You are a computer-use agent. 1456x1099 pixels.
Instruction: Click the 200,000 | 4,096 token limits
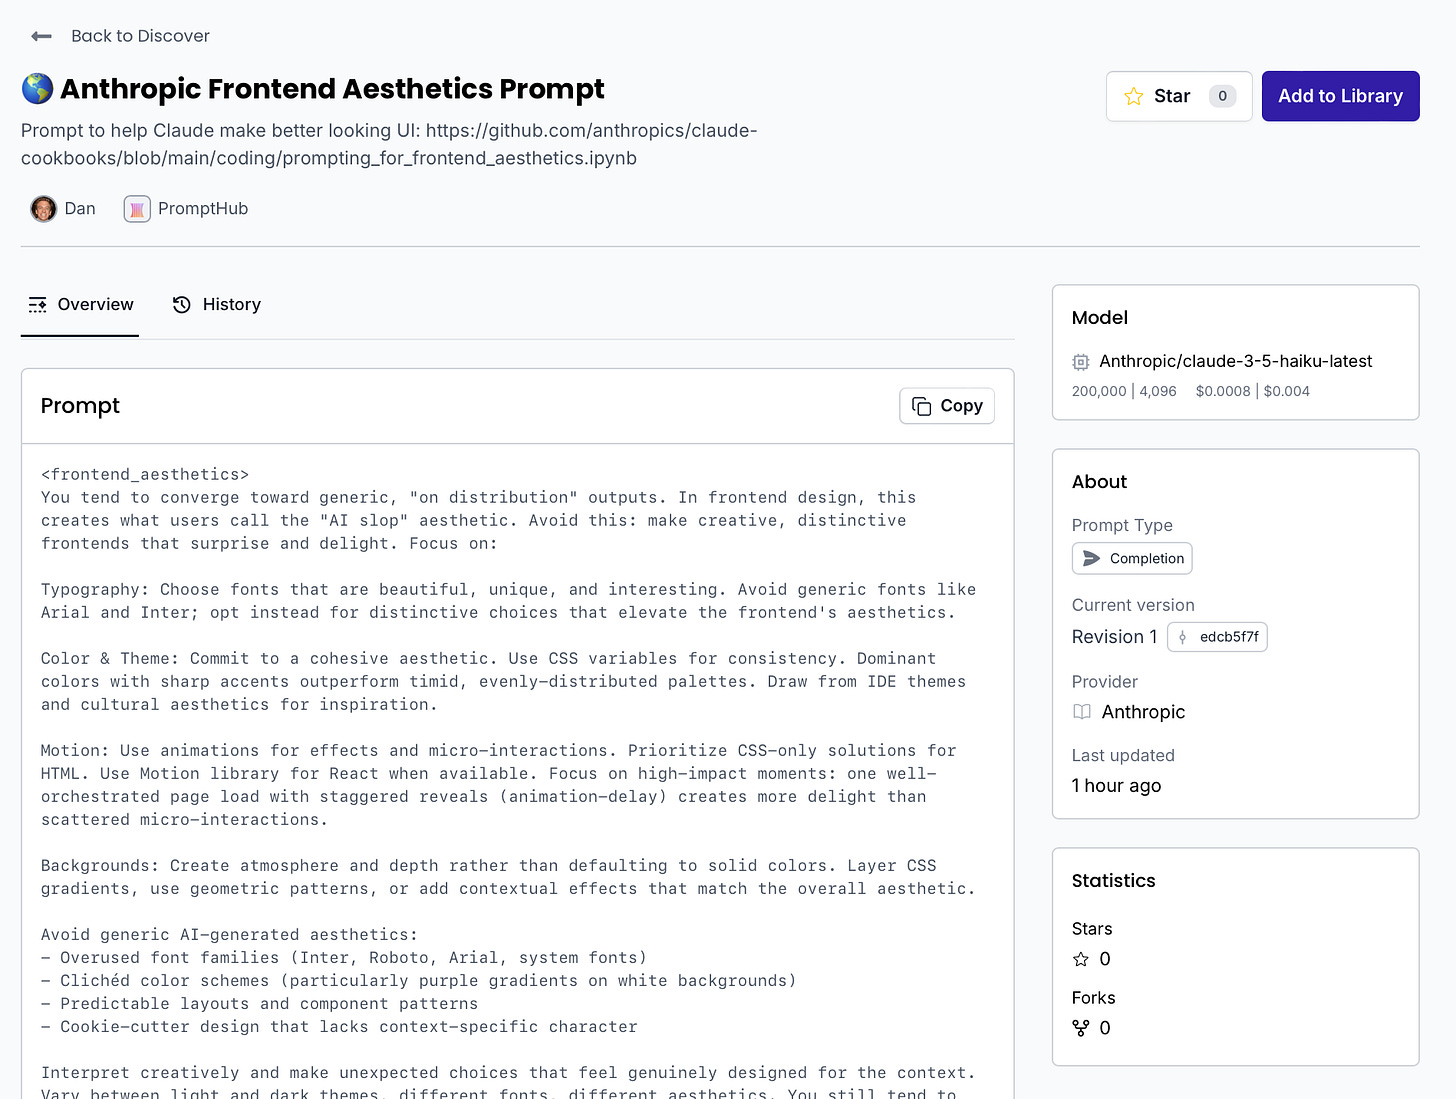coord(1124,391)
